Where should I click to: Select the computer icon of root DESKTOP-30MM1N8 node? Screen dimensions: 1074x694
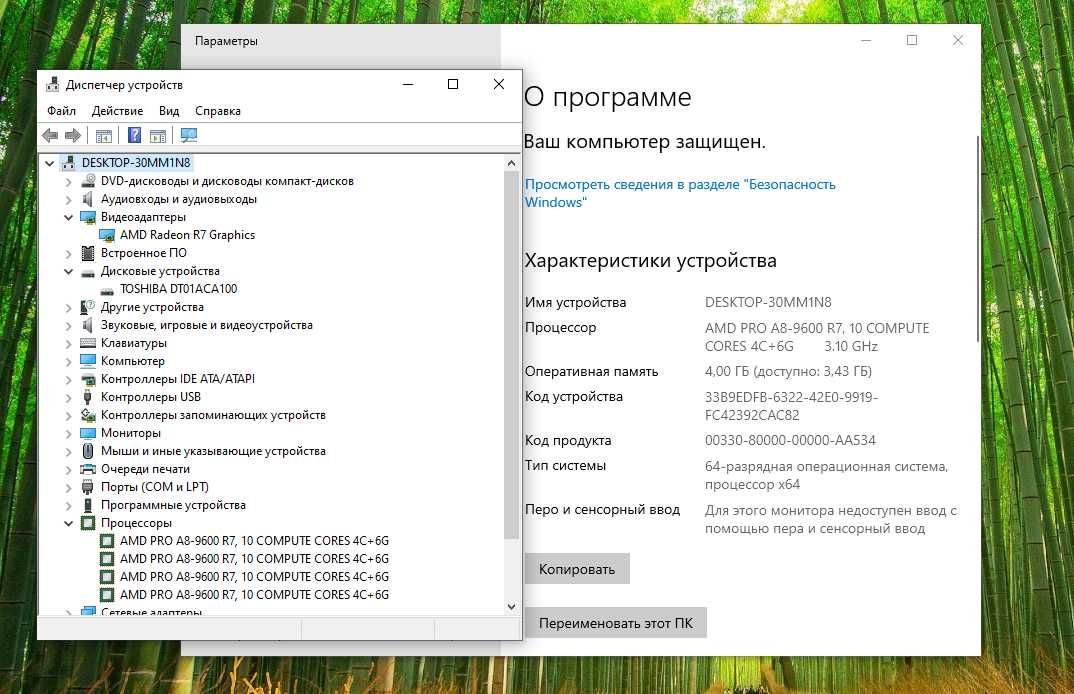click(68, 162)
